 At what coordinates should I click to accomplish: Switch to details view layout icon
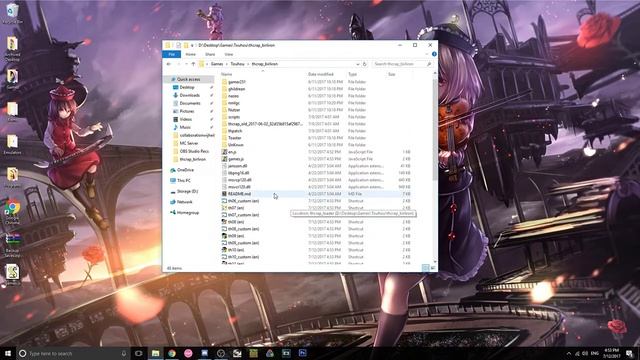[x=425, y=268]
